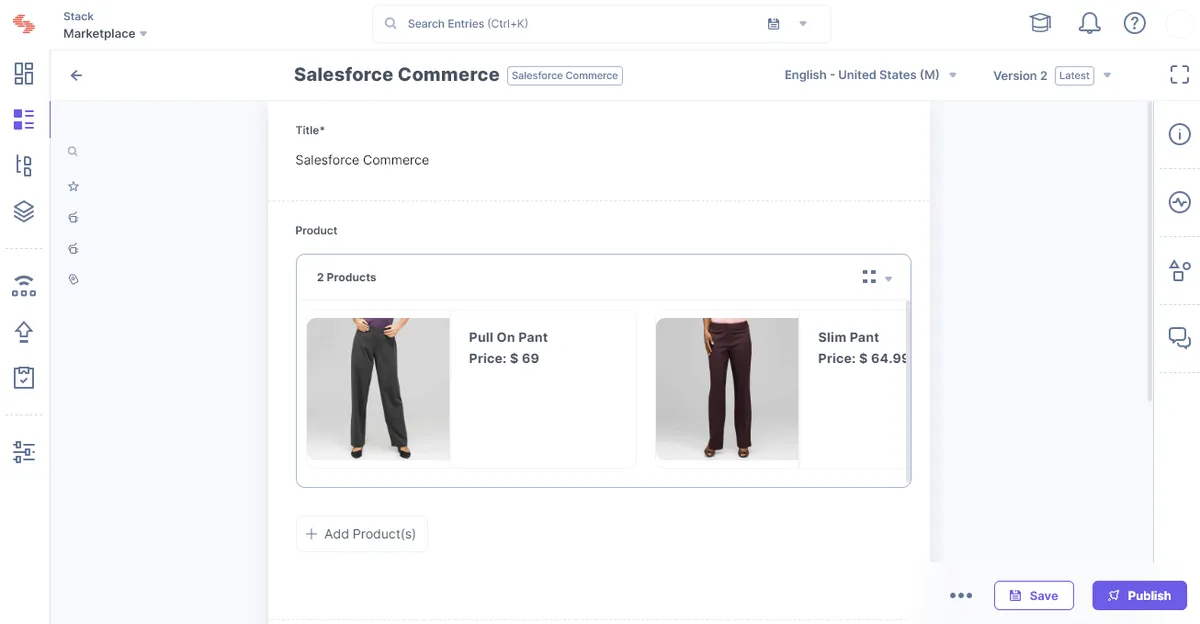Open the Tasks clipboard-check icon in sidebar

[24, 377]
